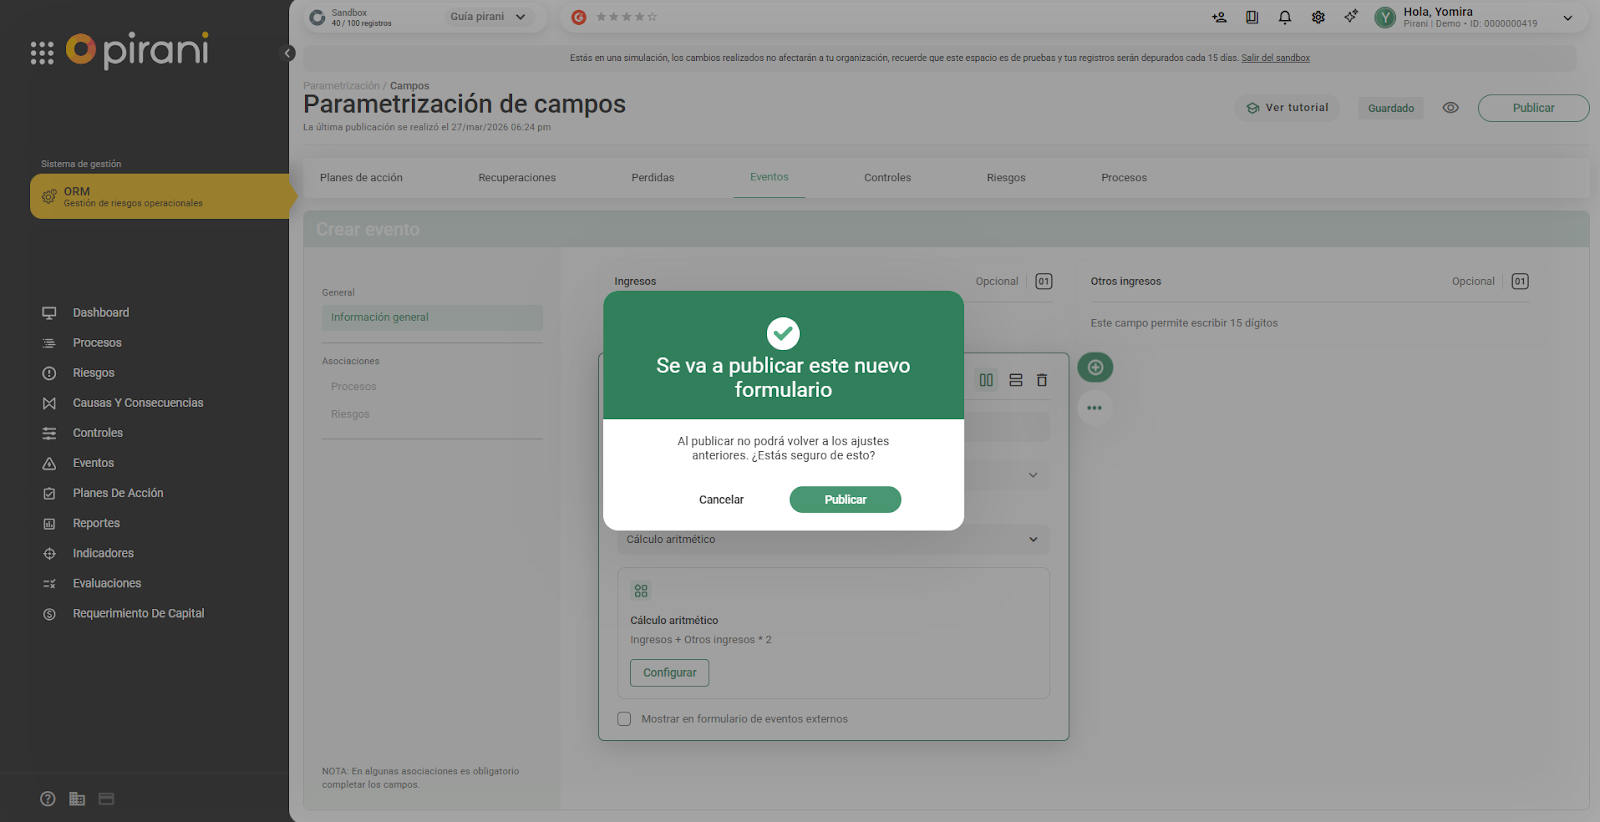Click help question mark icon in sidebar
This screenshot has width=1600, height=822.
(48, 799)
